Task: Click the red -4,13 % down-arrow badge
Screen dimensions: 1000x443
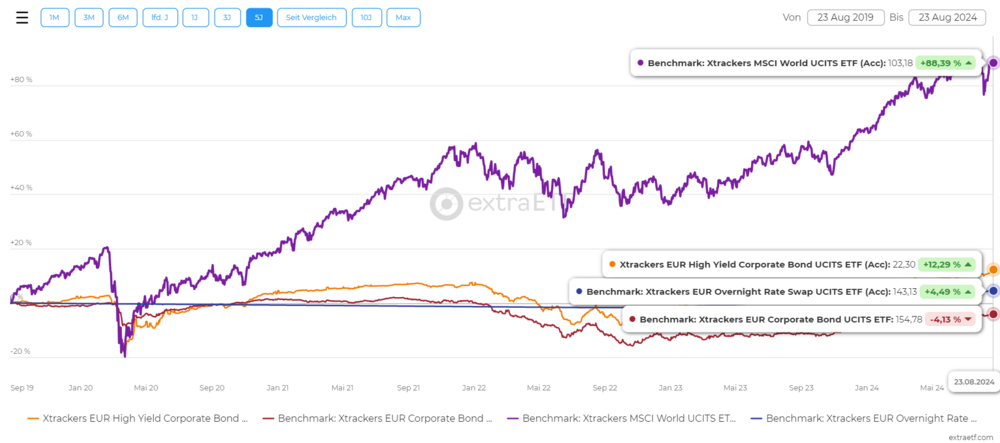Action: pyautogui.click(x=950, y=319)
